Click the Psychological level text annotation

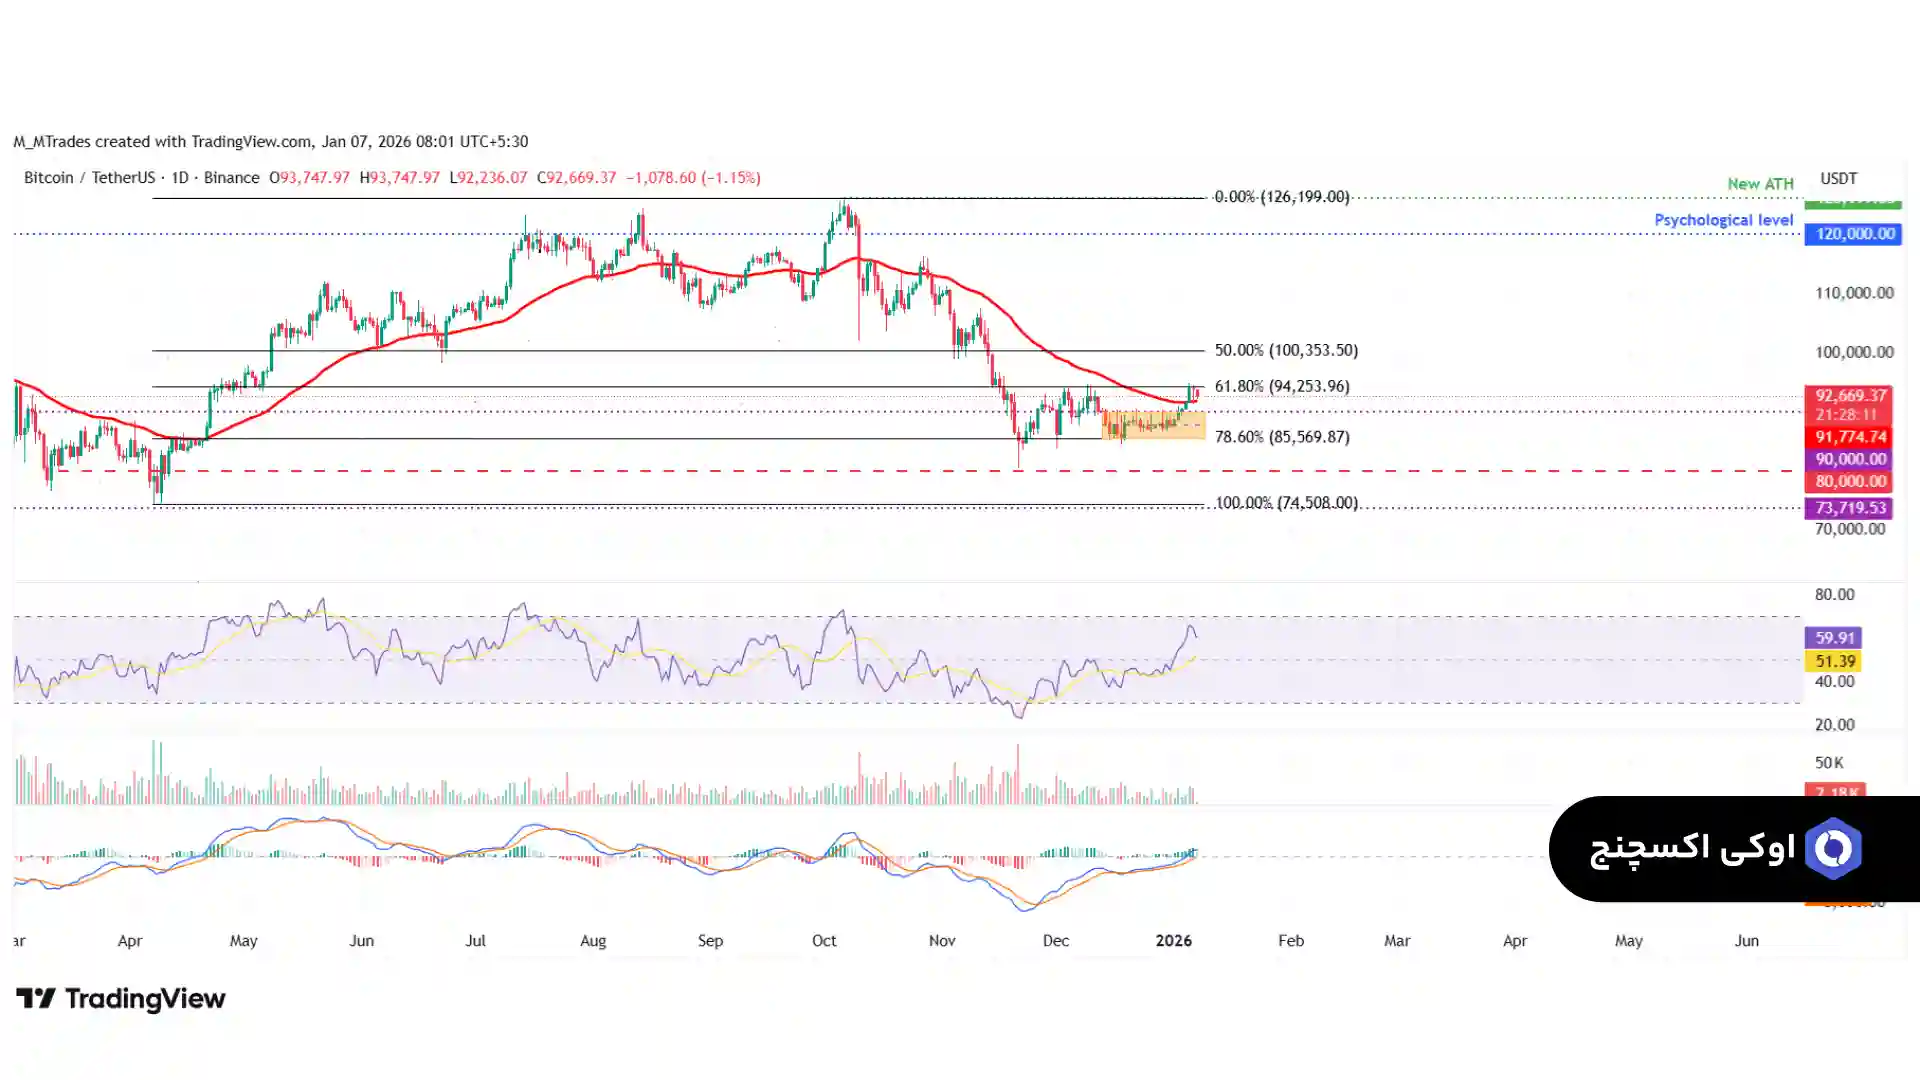tap(1723, 220)
